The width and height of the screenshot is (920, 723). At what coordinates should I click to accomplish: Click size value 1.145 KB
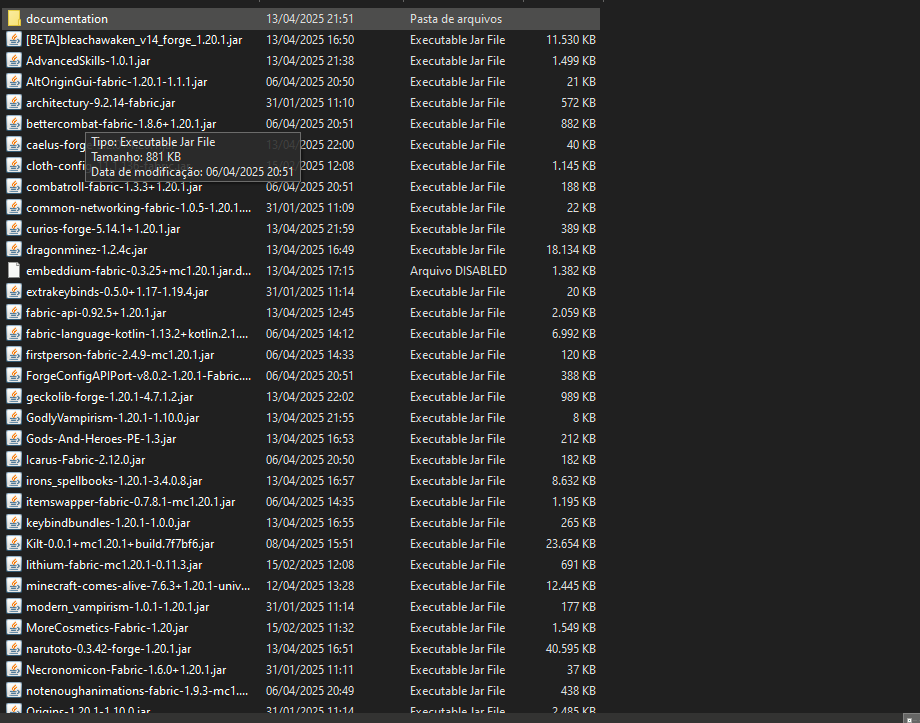(x=574, y=166)
